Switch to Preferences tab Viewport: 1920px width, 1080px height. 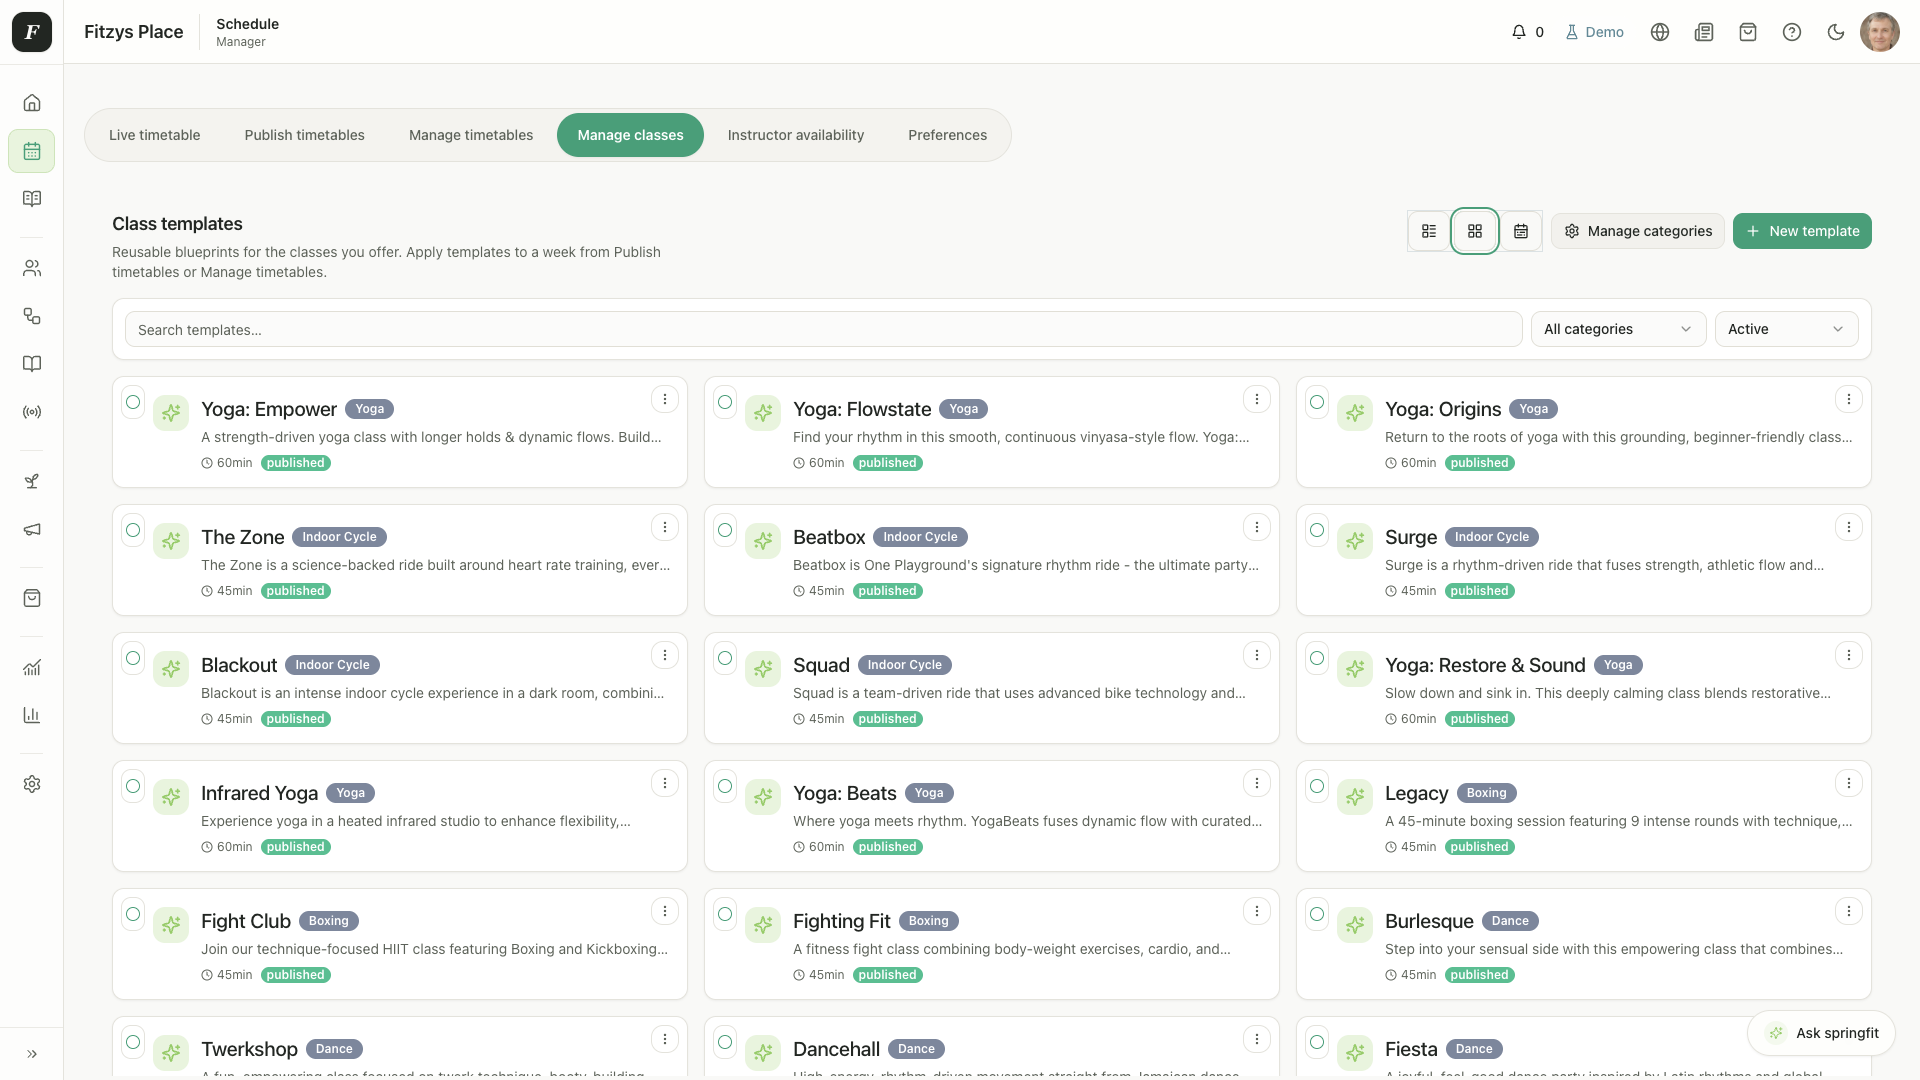pyautogui.click(x=947, y=135)
